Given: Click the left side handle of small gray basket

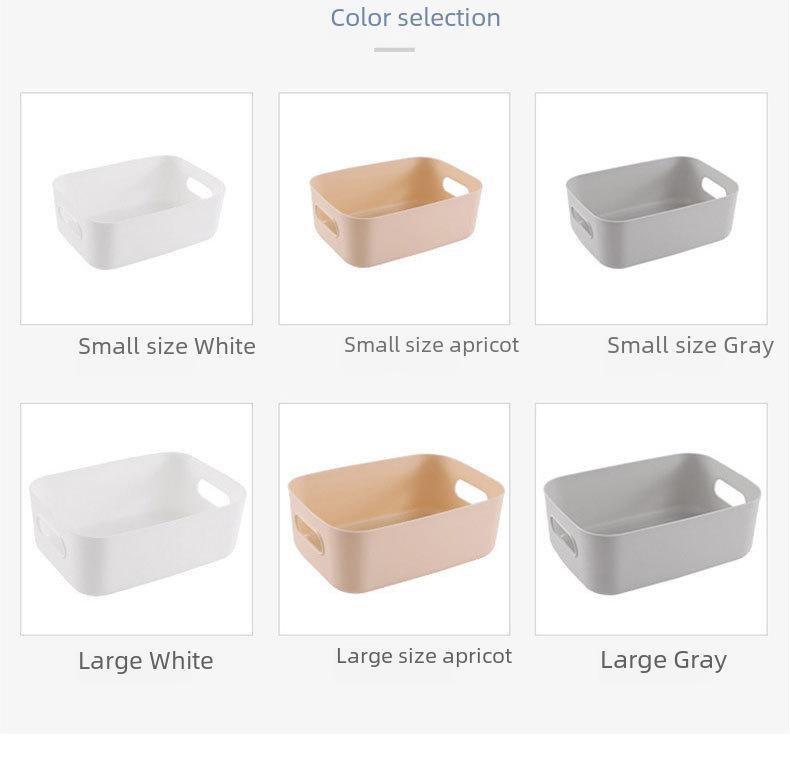Looking at the screenshot, I should pos(581,223).
